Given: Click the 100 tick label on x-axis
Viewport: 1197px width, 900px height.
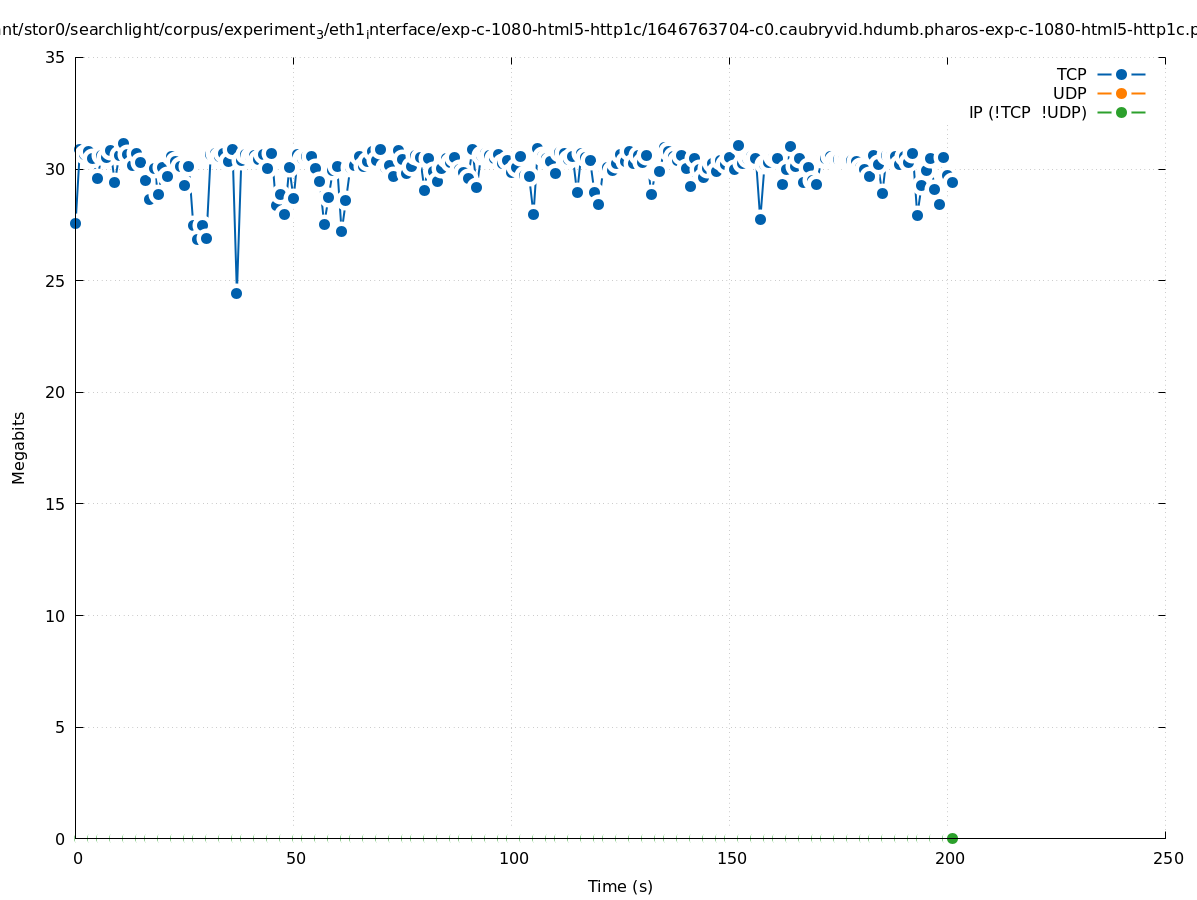Looking at the screenshot, I should click(x=513, y=859).
